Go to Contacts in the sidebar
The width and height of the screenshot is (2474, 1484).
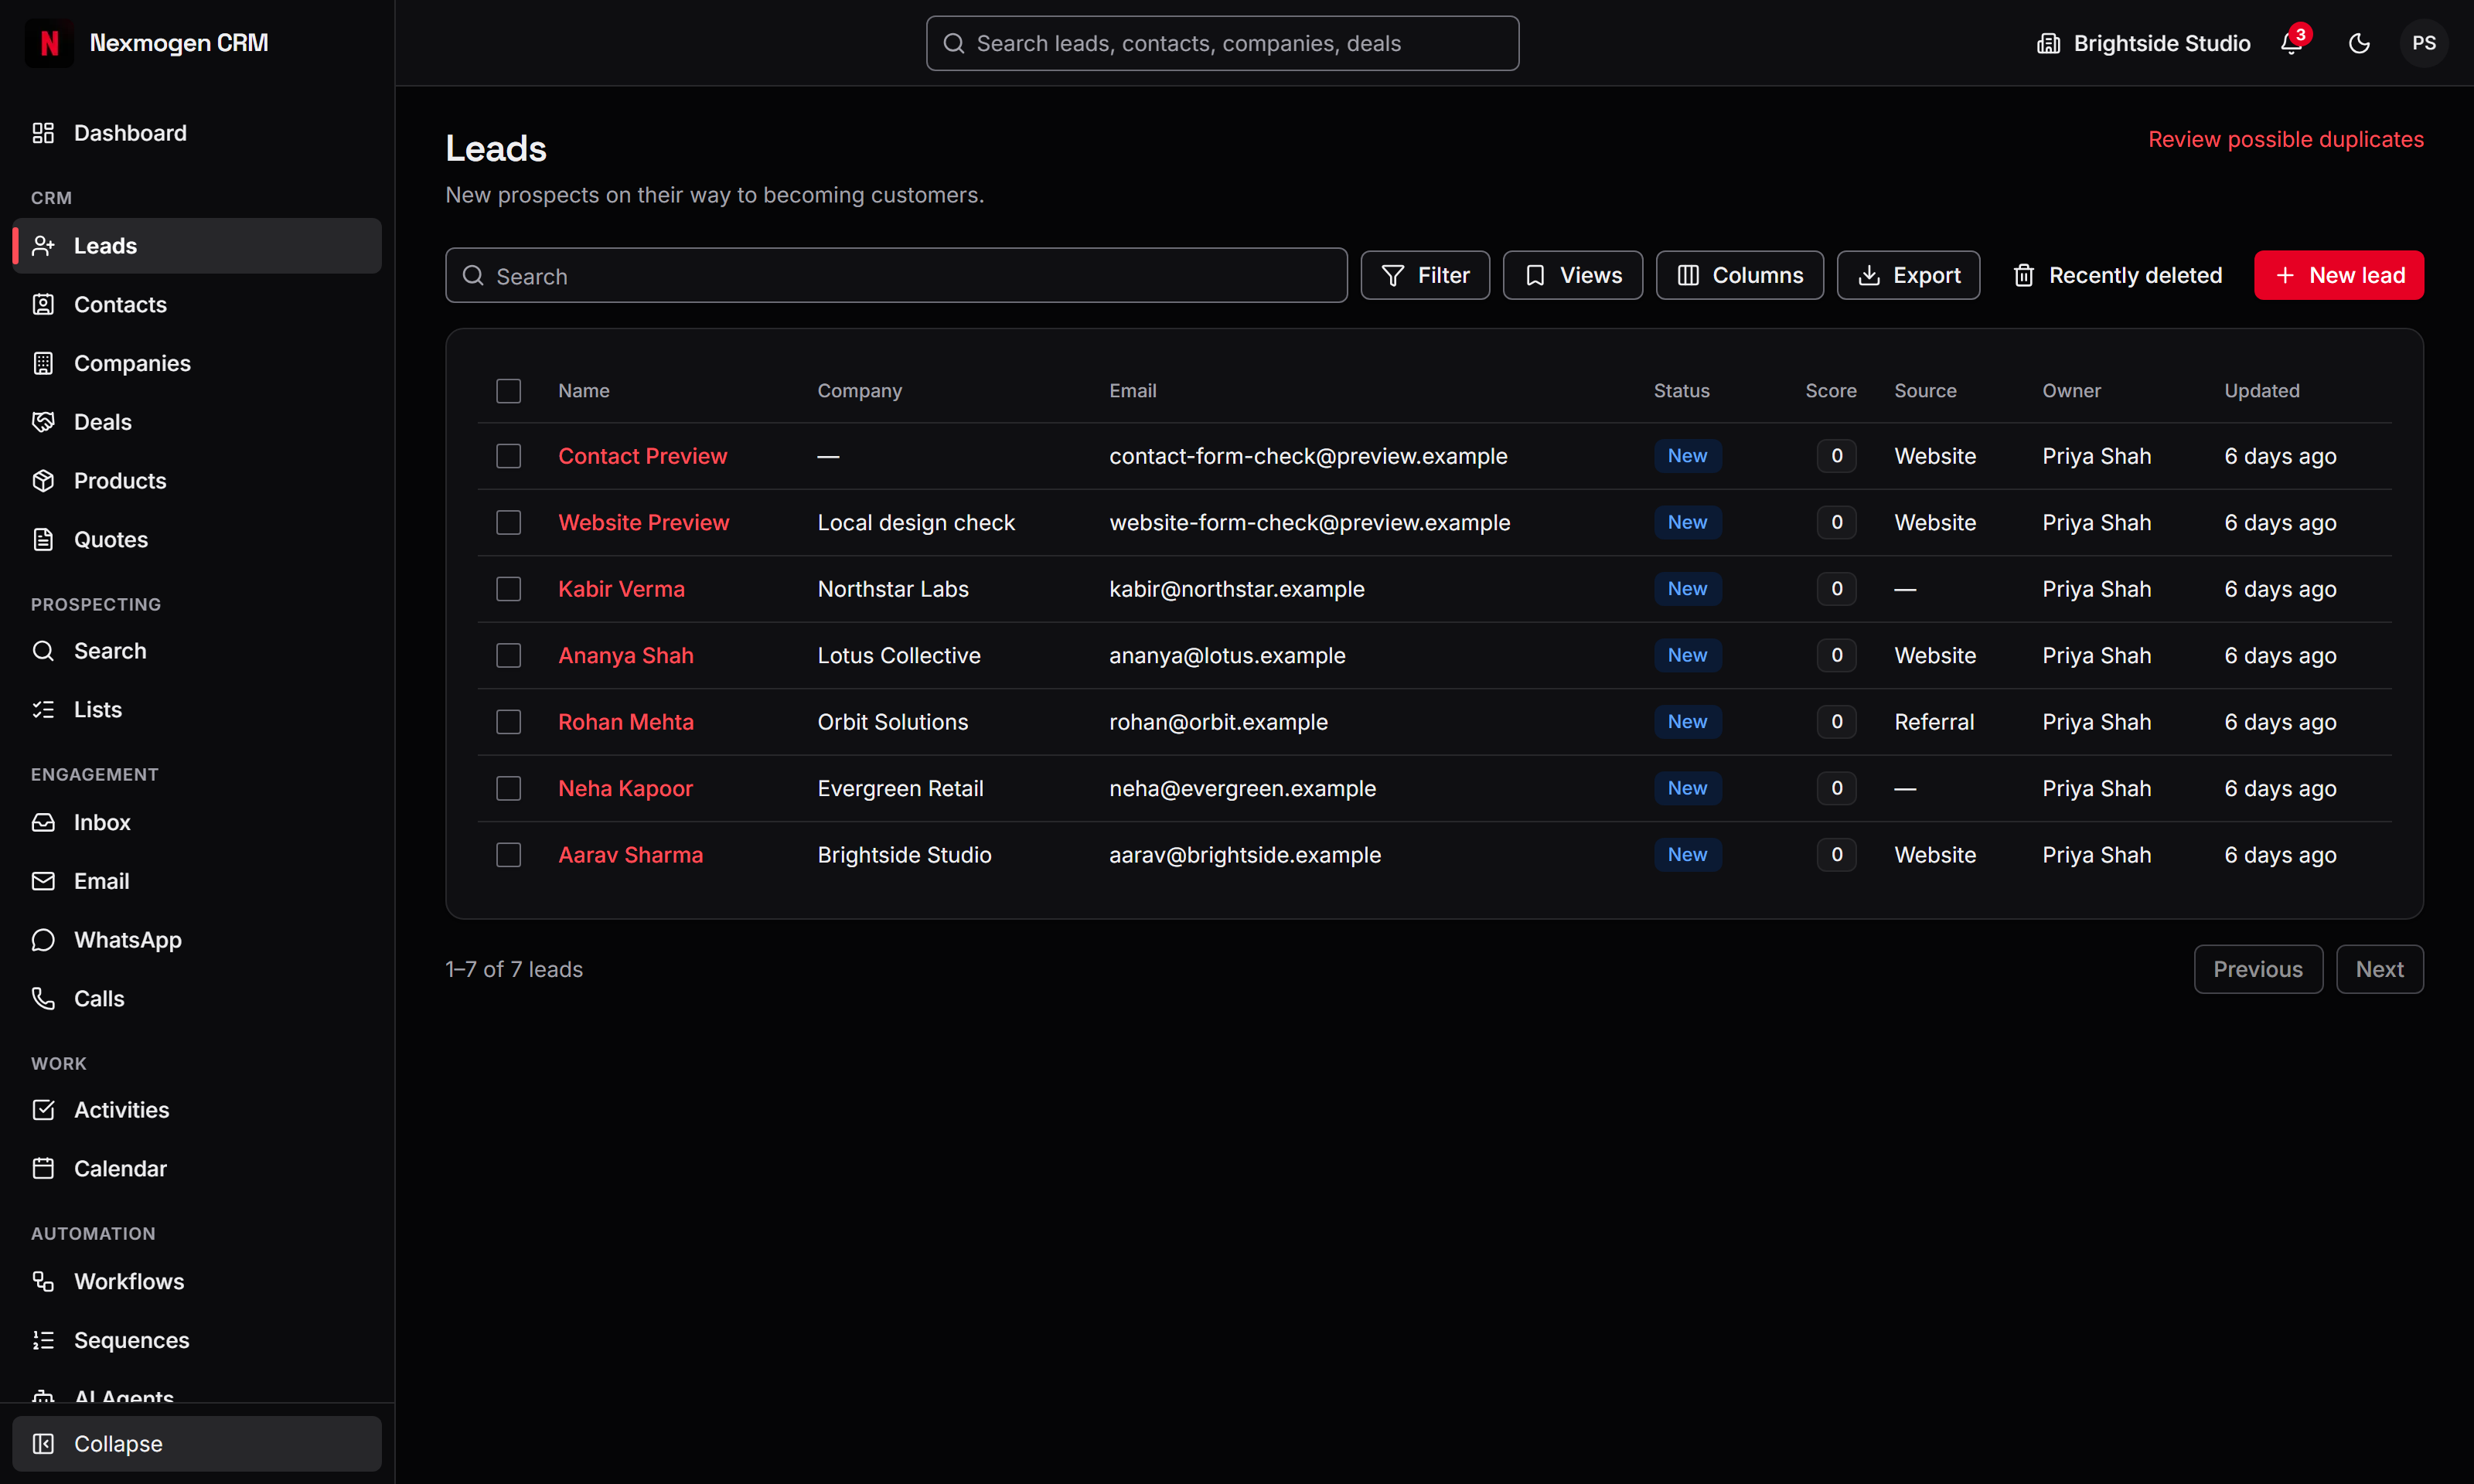click(x=197, y=304)
